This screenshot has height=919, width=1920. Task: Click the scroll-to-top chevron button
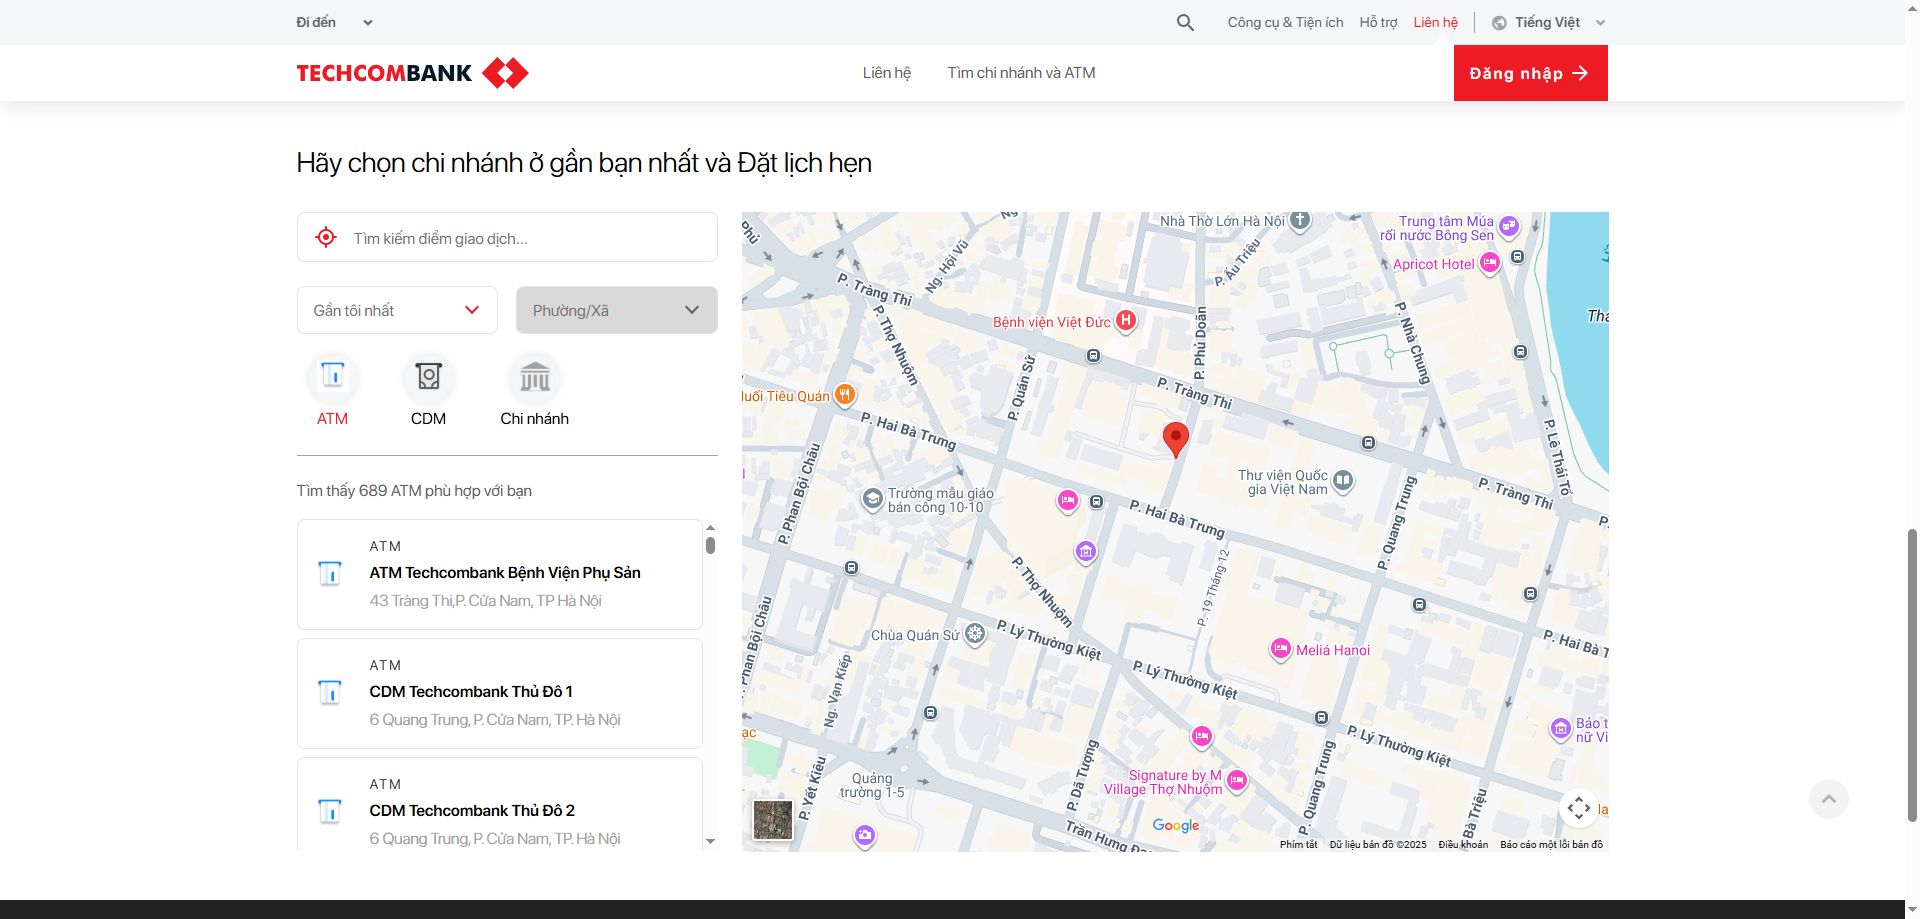(x=1828, y=799)
